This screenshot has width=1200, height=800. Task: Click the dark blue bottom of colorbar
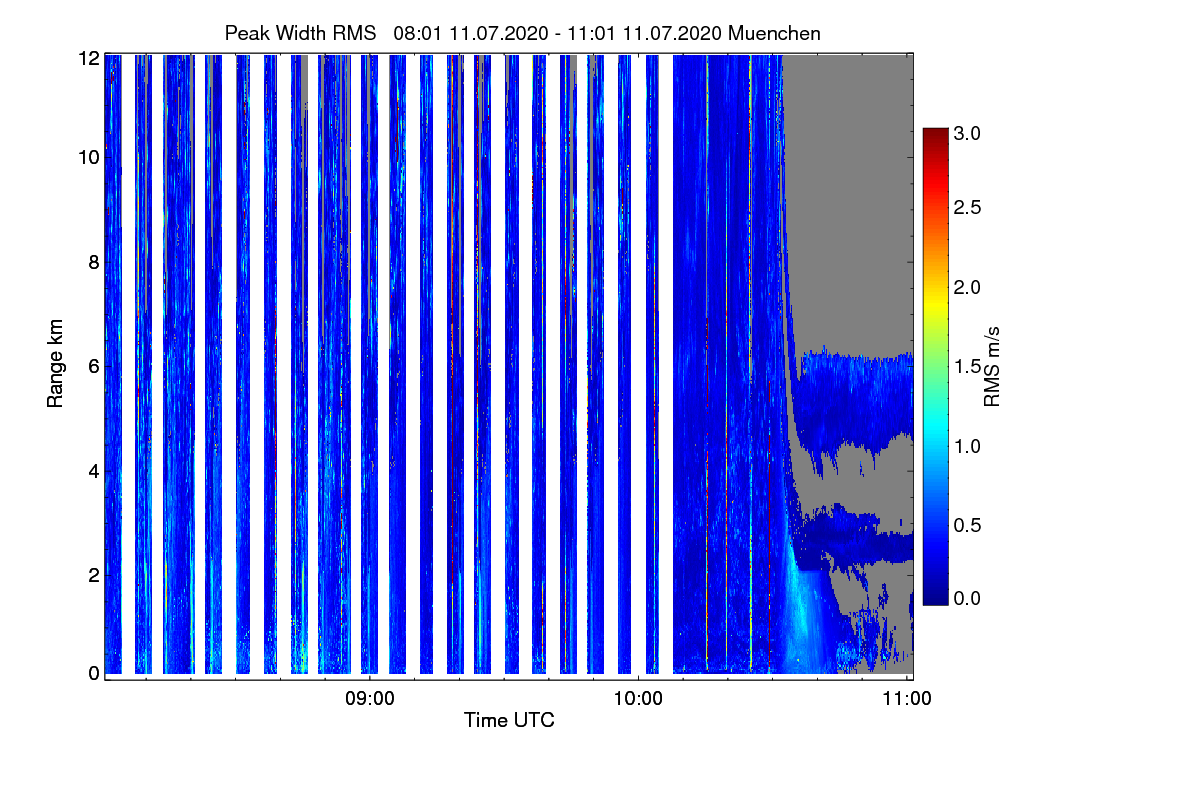point(934,595)
